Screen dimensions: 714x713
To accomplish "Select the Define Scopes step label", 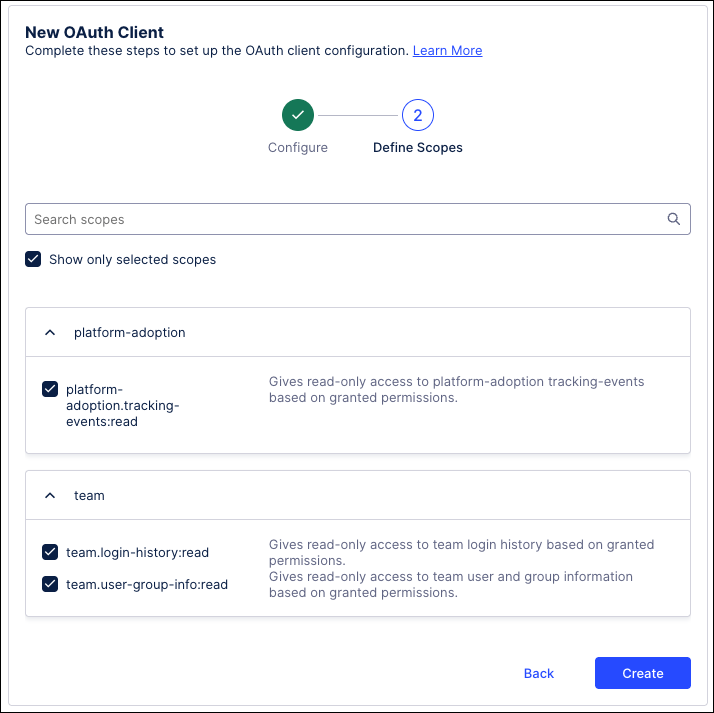I will coord(418,148).
